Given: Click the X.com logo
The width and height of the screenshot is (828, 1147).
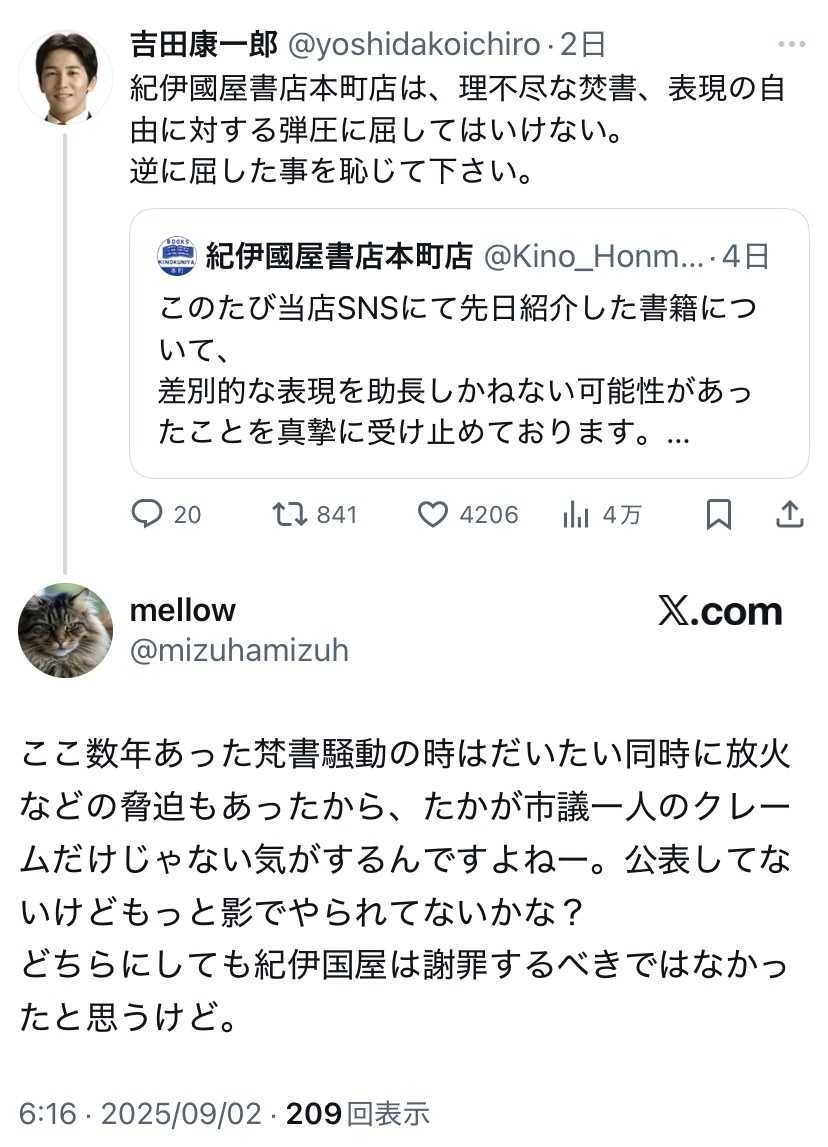Looking at the screenshot, I should coord(720,612).
